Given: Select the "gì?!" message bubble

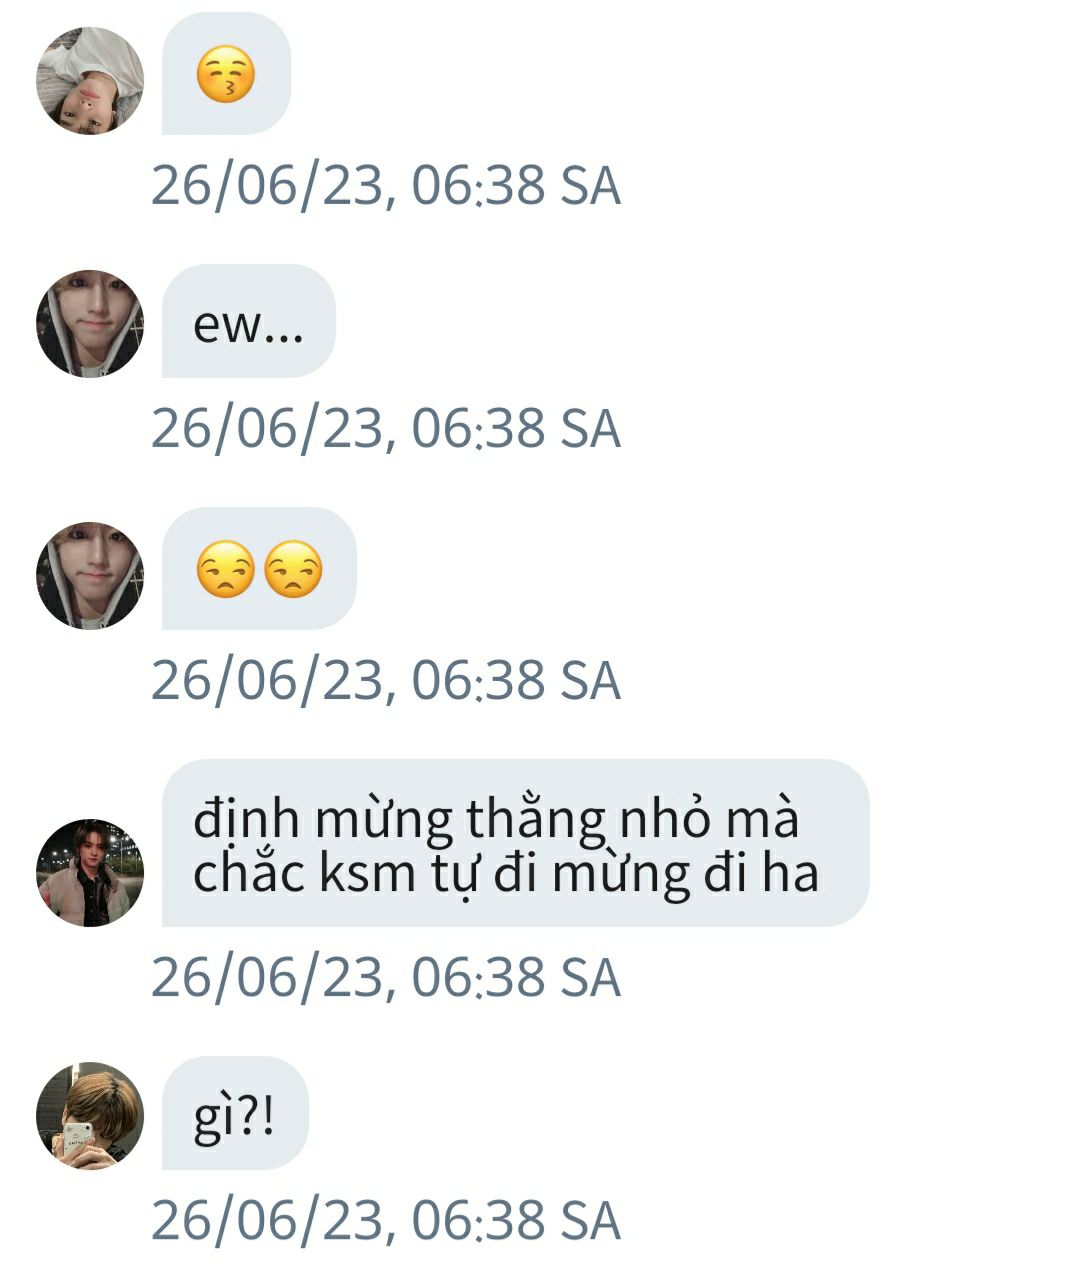Looking at the screenshot, I should pos(235,1113).
